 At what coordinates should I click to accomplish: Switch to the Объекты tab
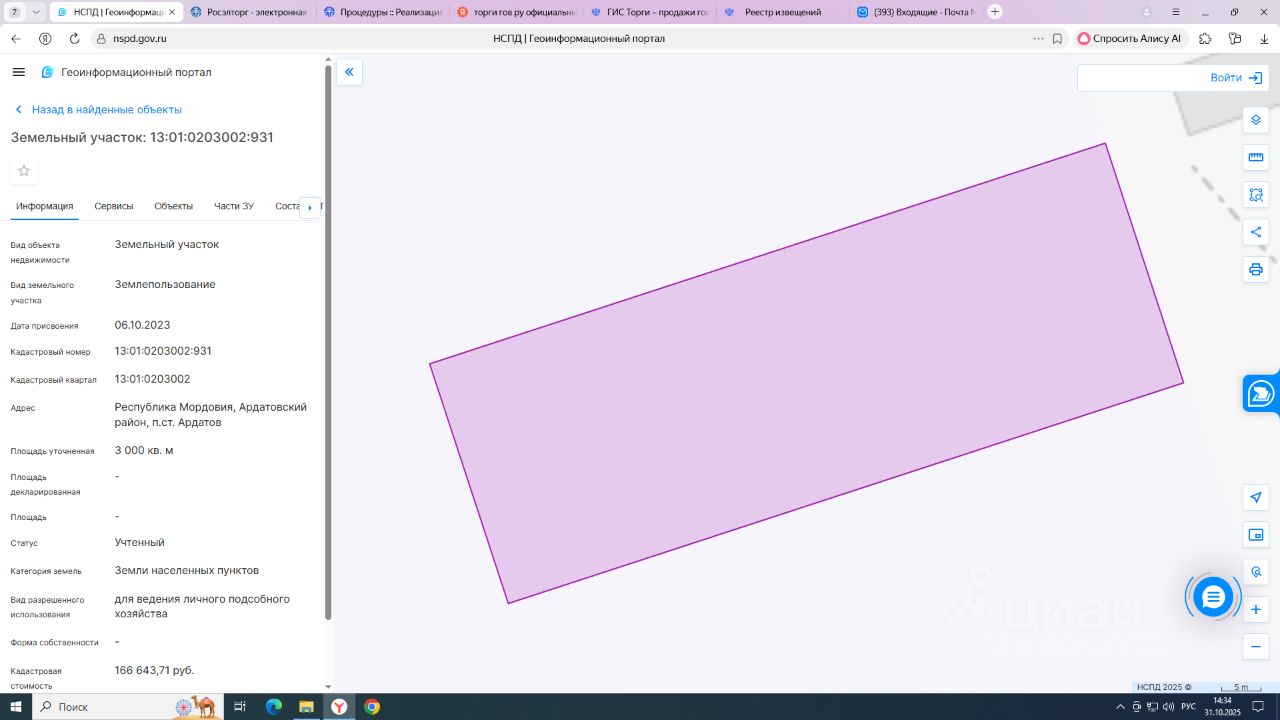(x=174, y=206)
